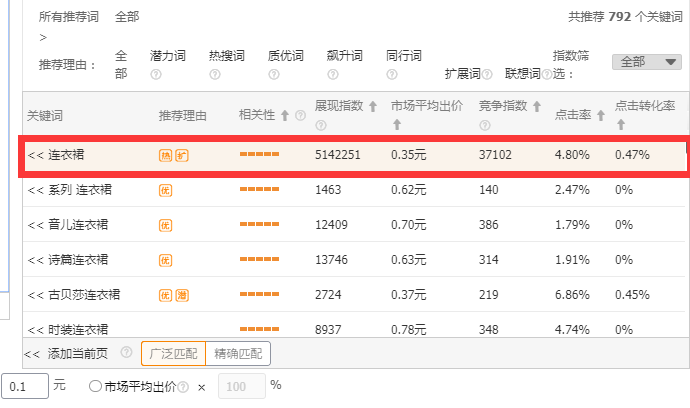Click the relevance bar for 系列 连衣裙

(x=259, y=190)
